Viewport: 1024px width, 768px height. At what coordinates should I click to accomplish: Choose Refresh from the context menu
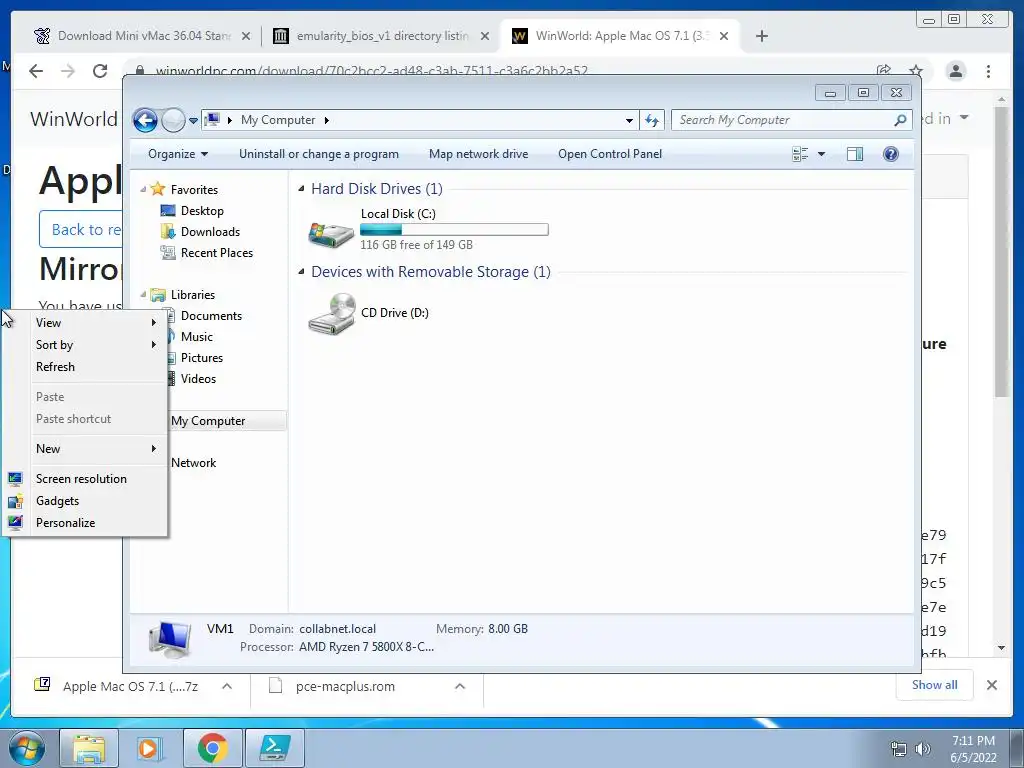coord(85,367)
